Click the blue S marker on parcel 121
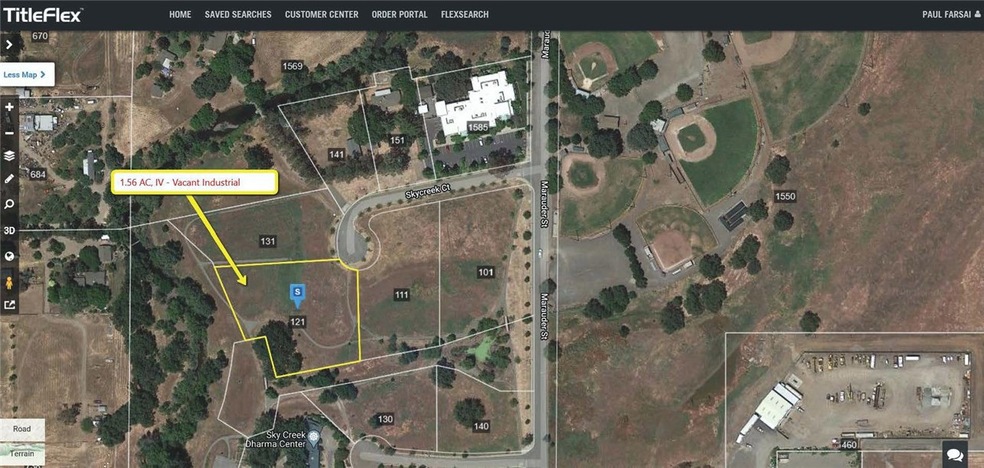Viewport: 984px width, 468px height. click(x=297, y=295)
